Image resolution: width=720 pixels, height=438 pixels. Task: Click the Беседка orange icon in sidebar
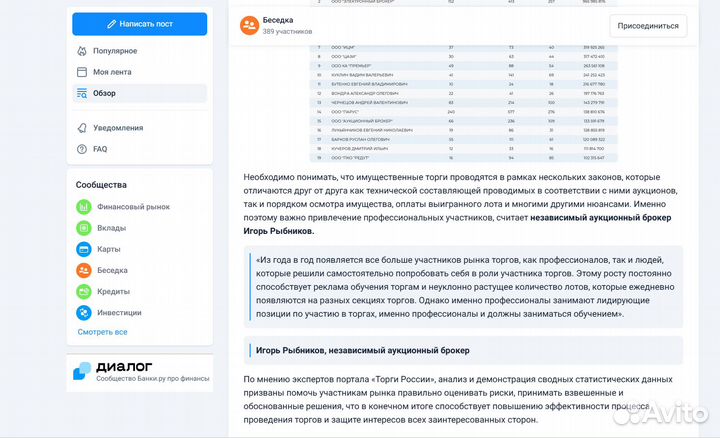(x=84, y=270)
